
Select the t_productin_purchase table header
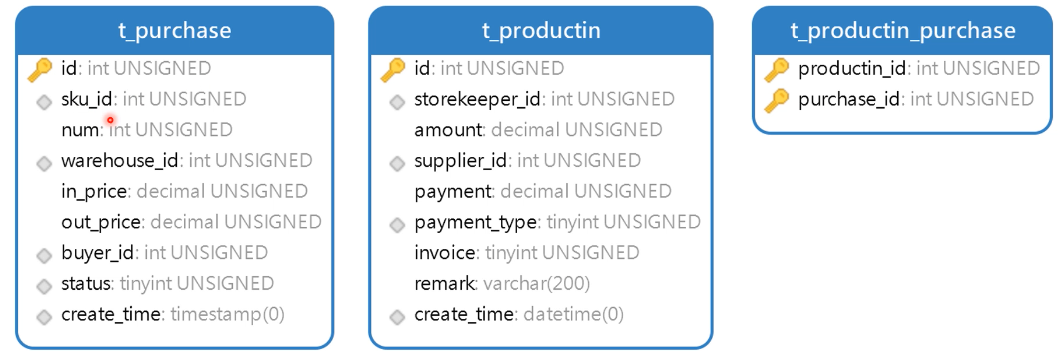(x=903, y=31)
